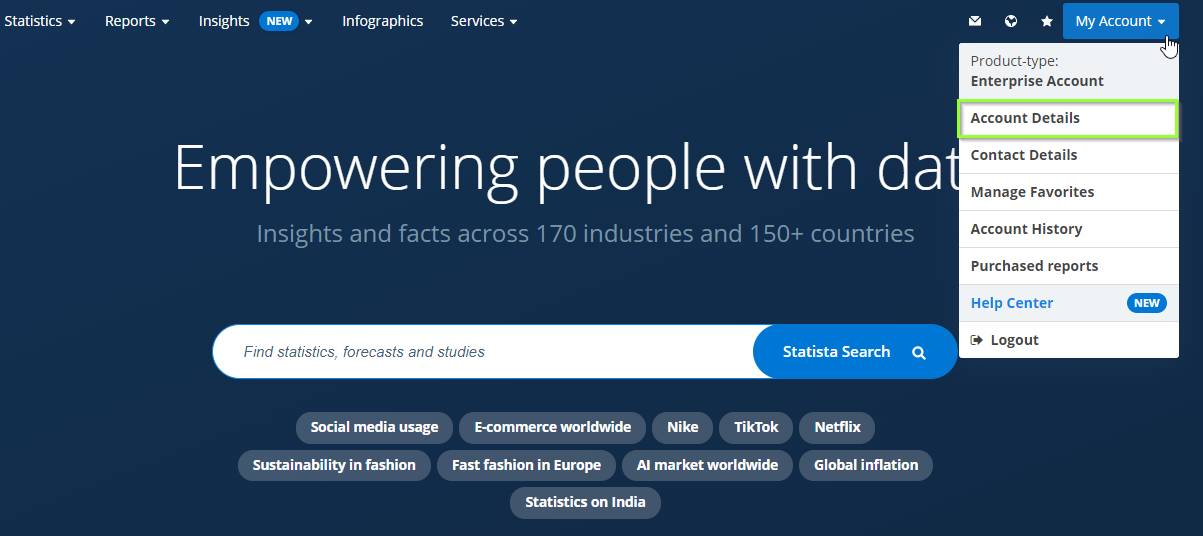Click the Nike topic tag
1203x536 pixels.
[x=683, y=427]
